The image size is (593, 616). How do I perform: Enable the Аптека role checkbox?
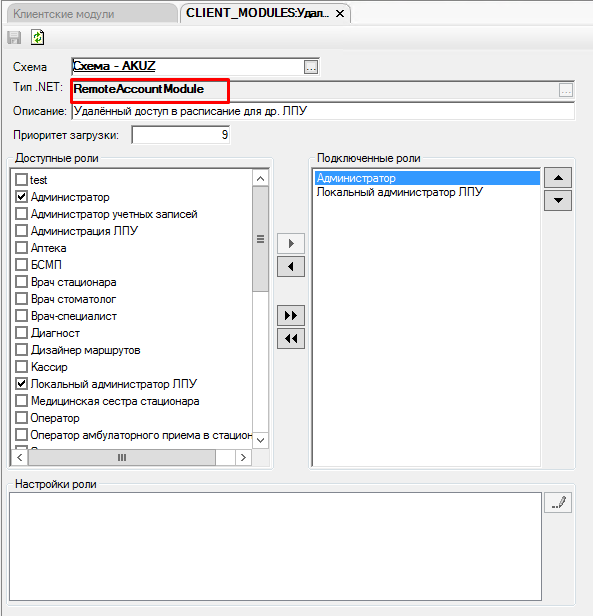click(x=21, y=248)
